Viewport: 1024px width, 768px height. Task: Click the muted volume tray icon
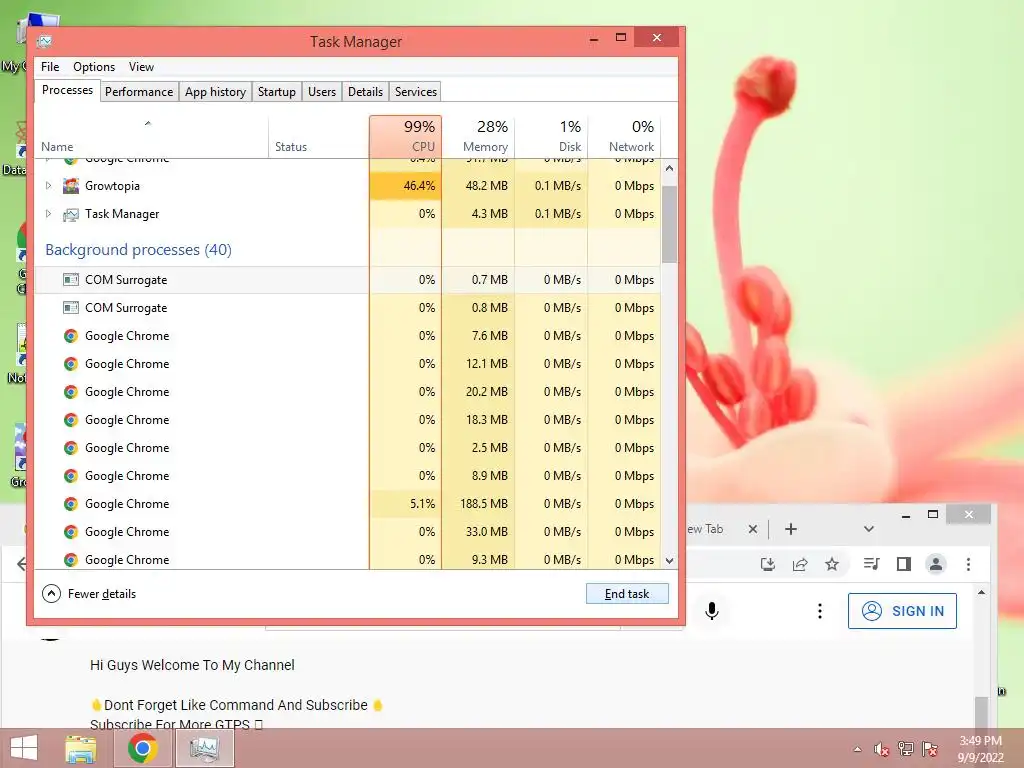click(882, 750)
